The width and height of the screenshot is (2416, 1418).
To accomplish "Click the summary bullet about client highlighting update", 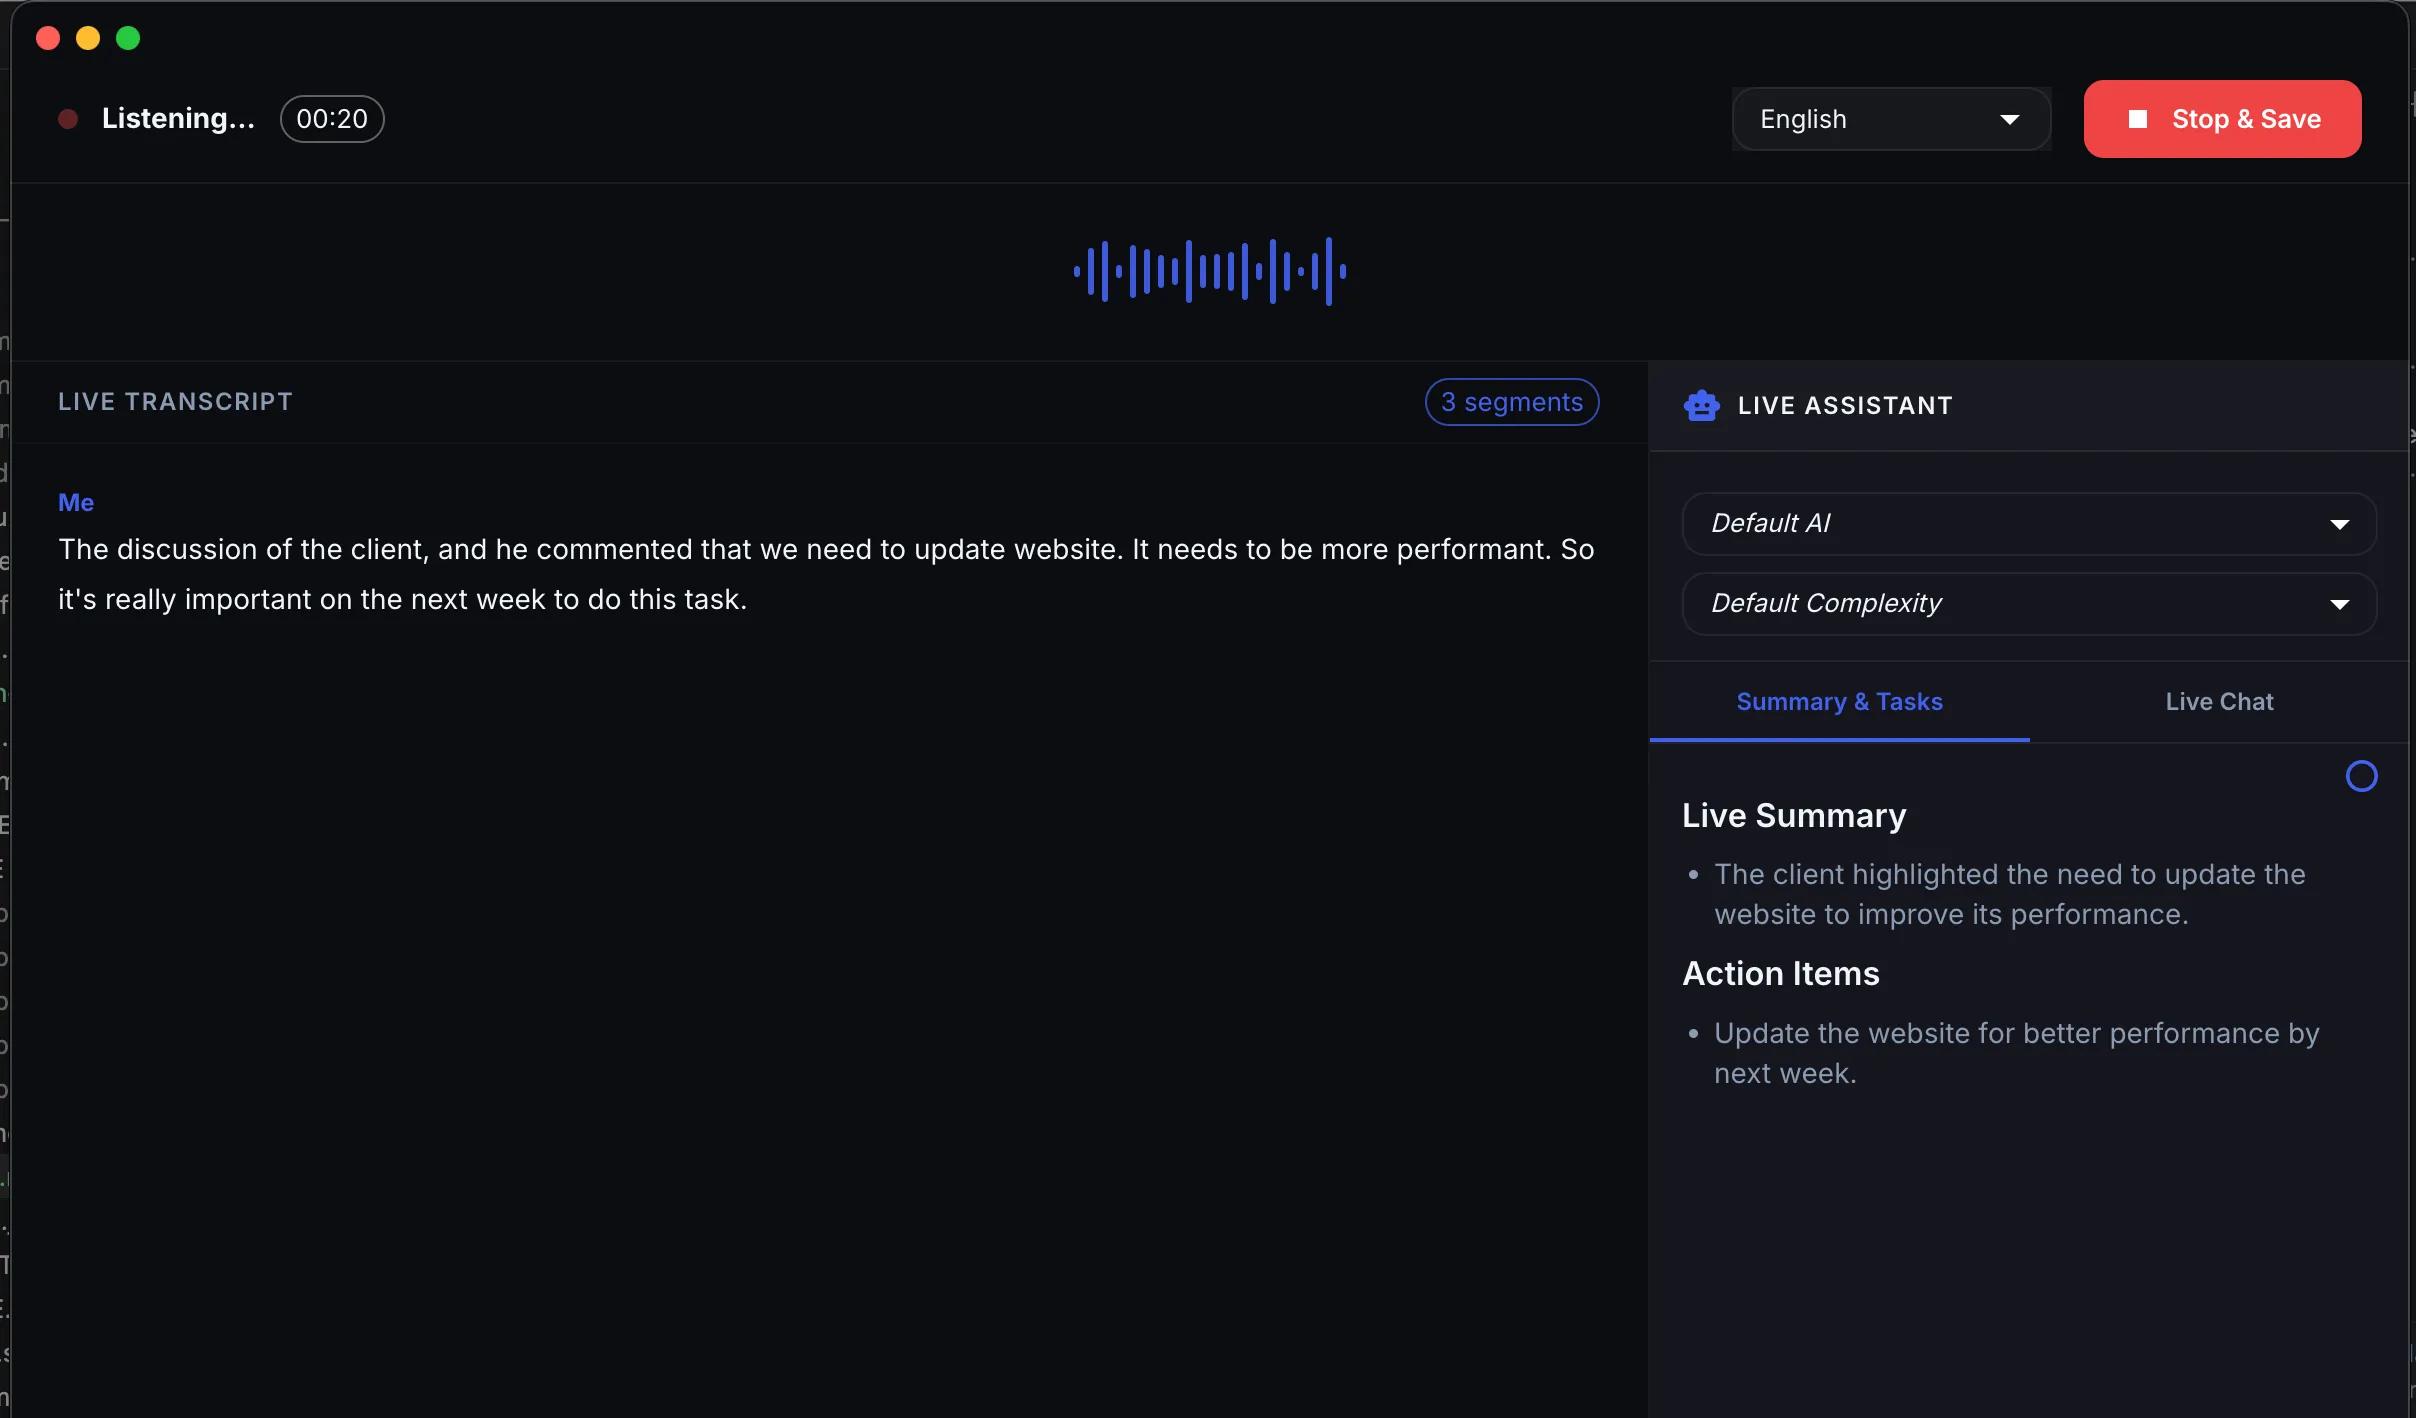I will (x=2010, y=894).
